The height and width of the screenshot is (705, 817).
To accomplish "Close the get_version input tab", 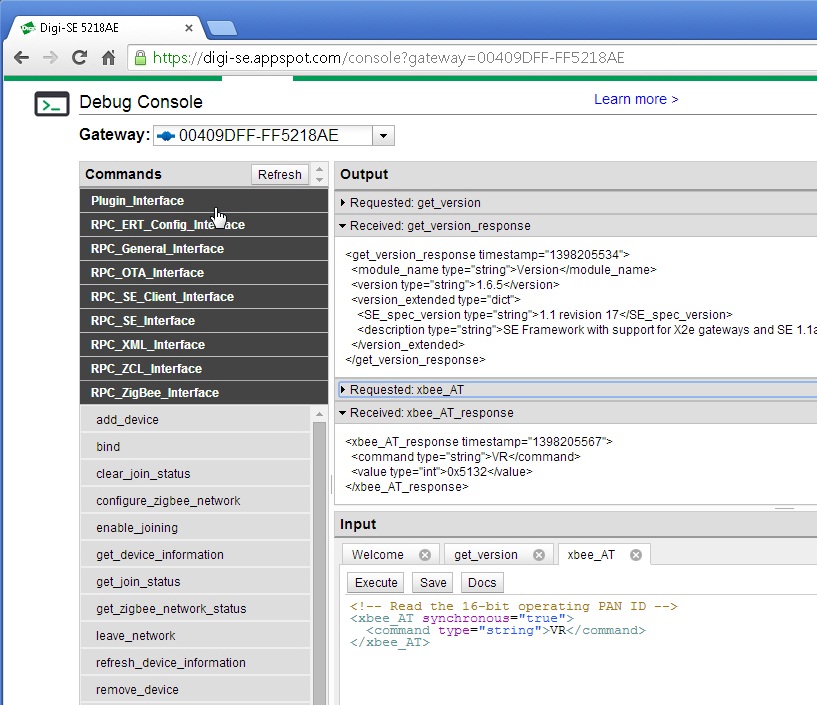I will pos(539,555).
